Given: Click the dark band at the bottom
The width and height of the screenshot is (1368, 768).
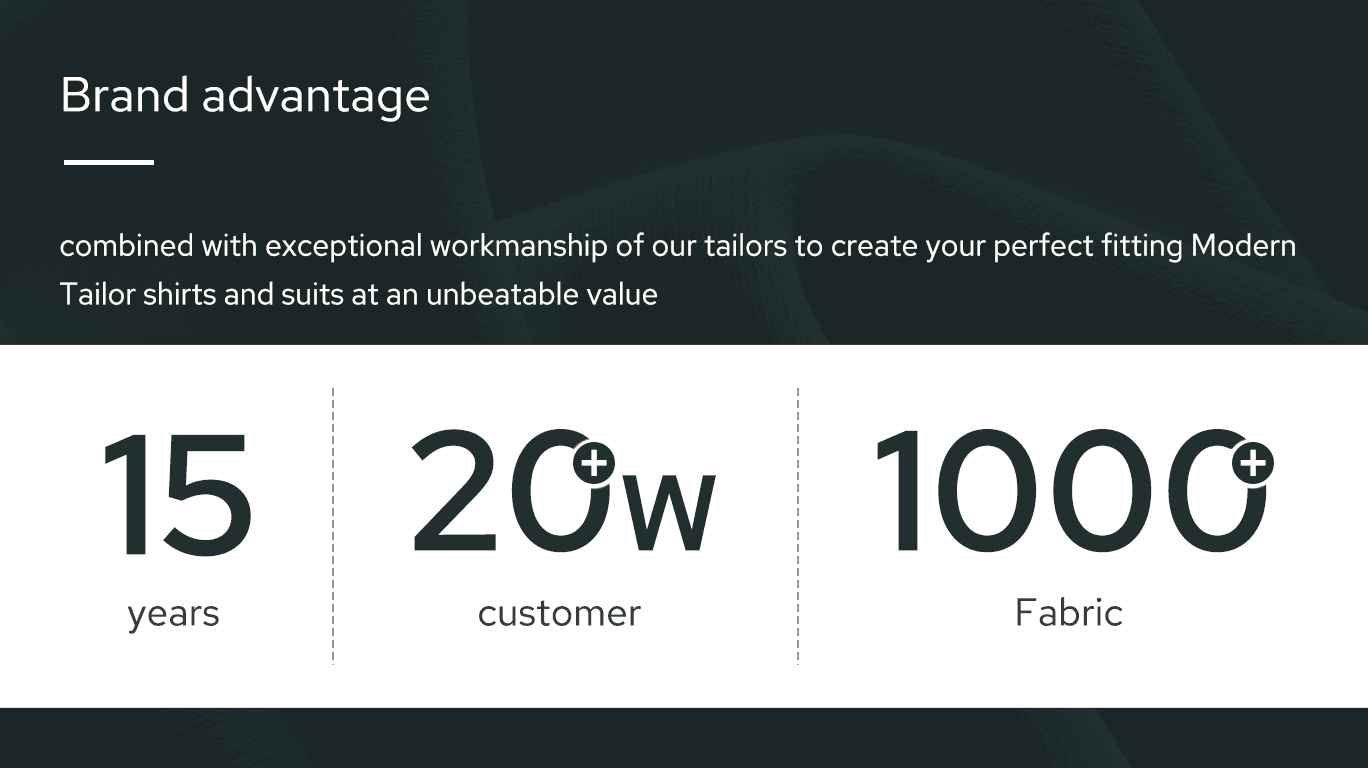Looking at the screenshot, I should tap(684, 738).
